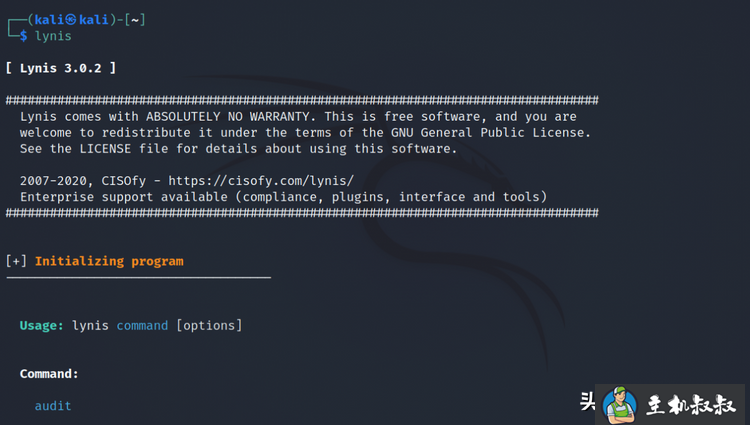Click the '[ Lynis 3.0.2 ]' version banner
The width and height of the screenshot is (750, 425).
61,68
